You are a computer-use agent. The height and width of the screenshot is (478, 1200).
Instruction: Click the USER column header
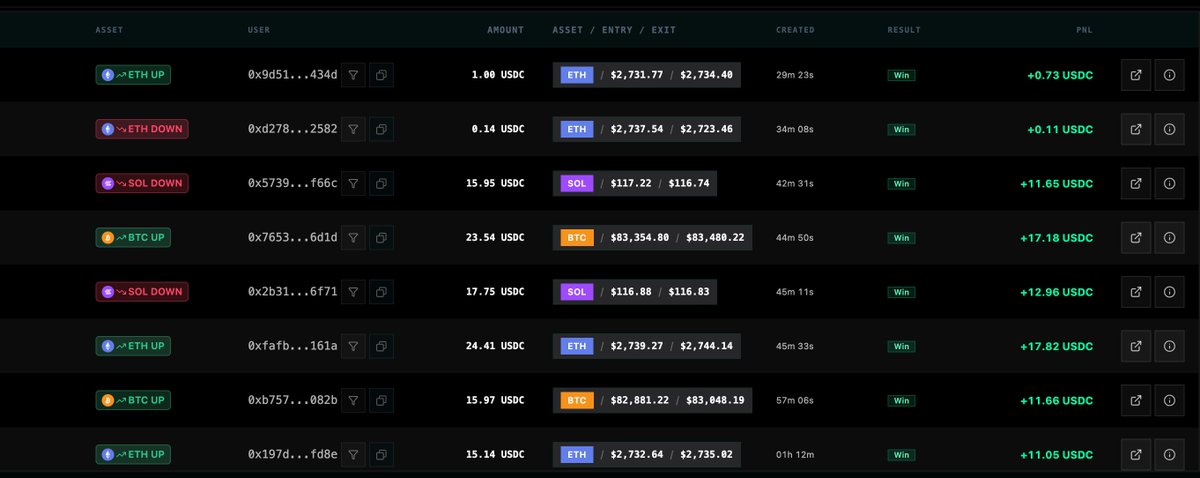pyautogui.click(x=258, y=30)
